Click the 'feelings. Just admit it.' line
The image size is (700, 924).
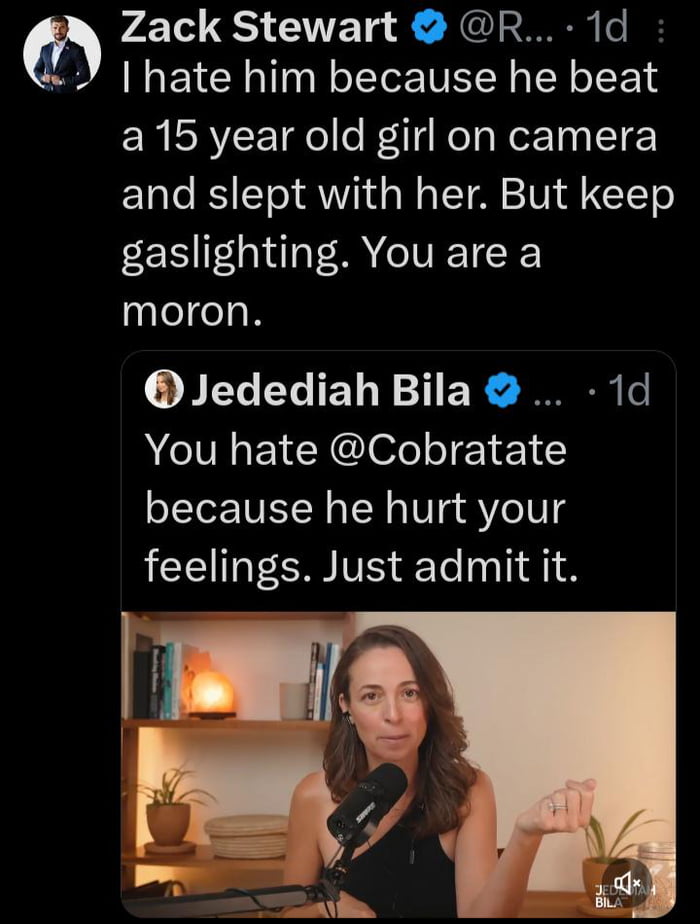pos(362,568)
